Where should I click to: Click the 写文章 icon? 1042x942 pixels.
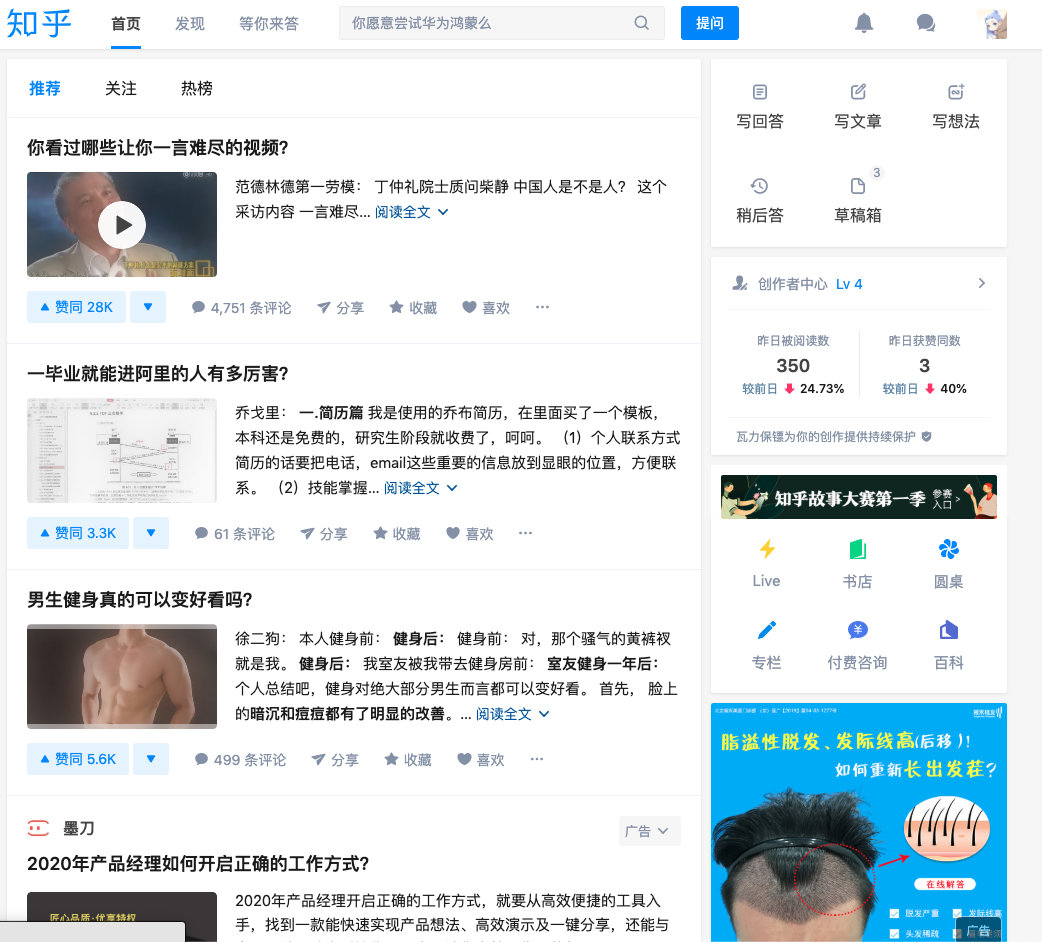coord(858,92)
